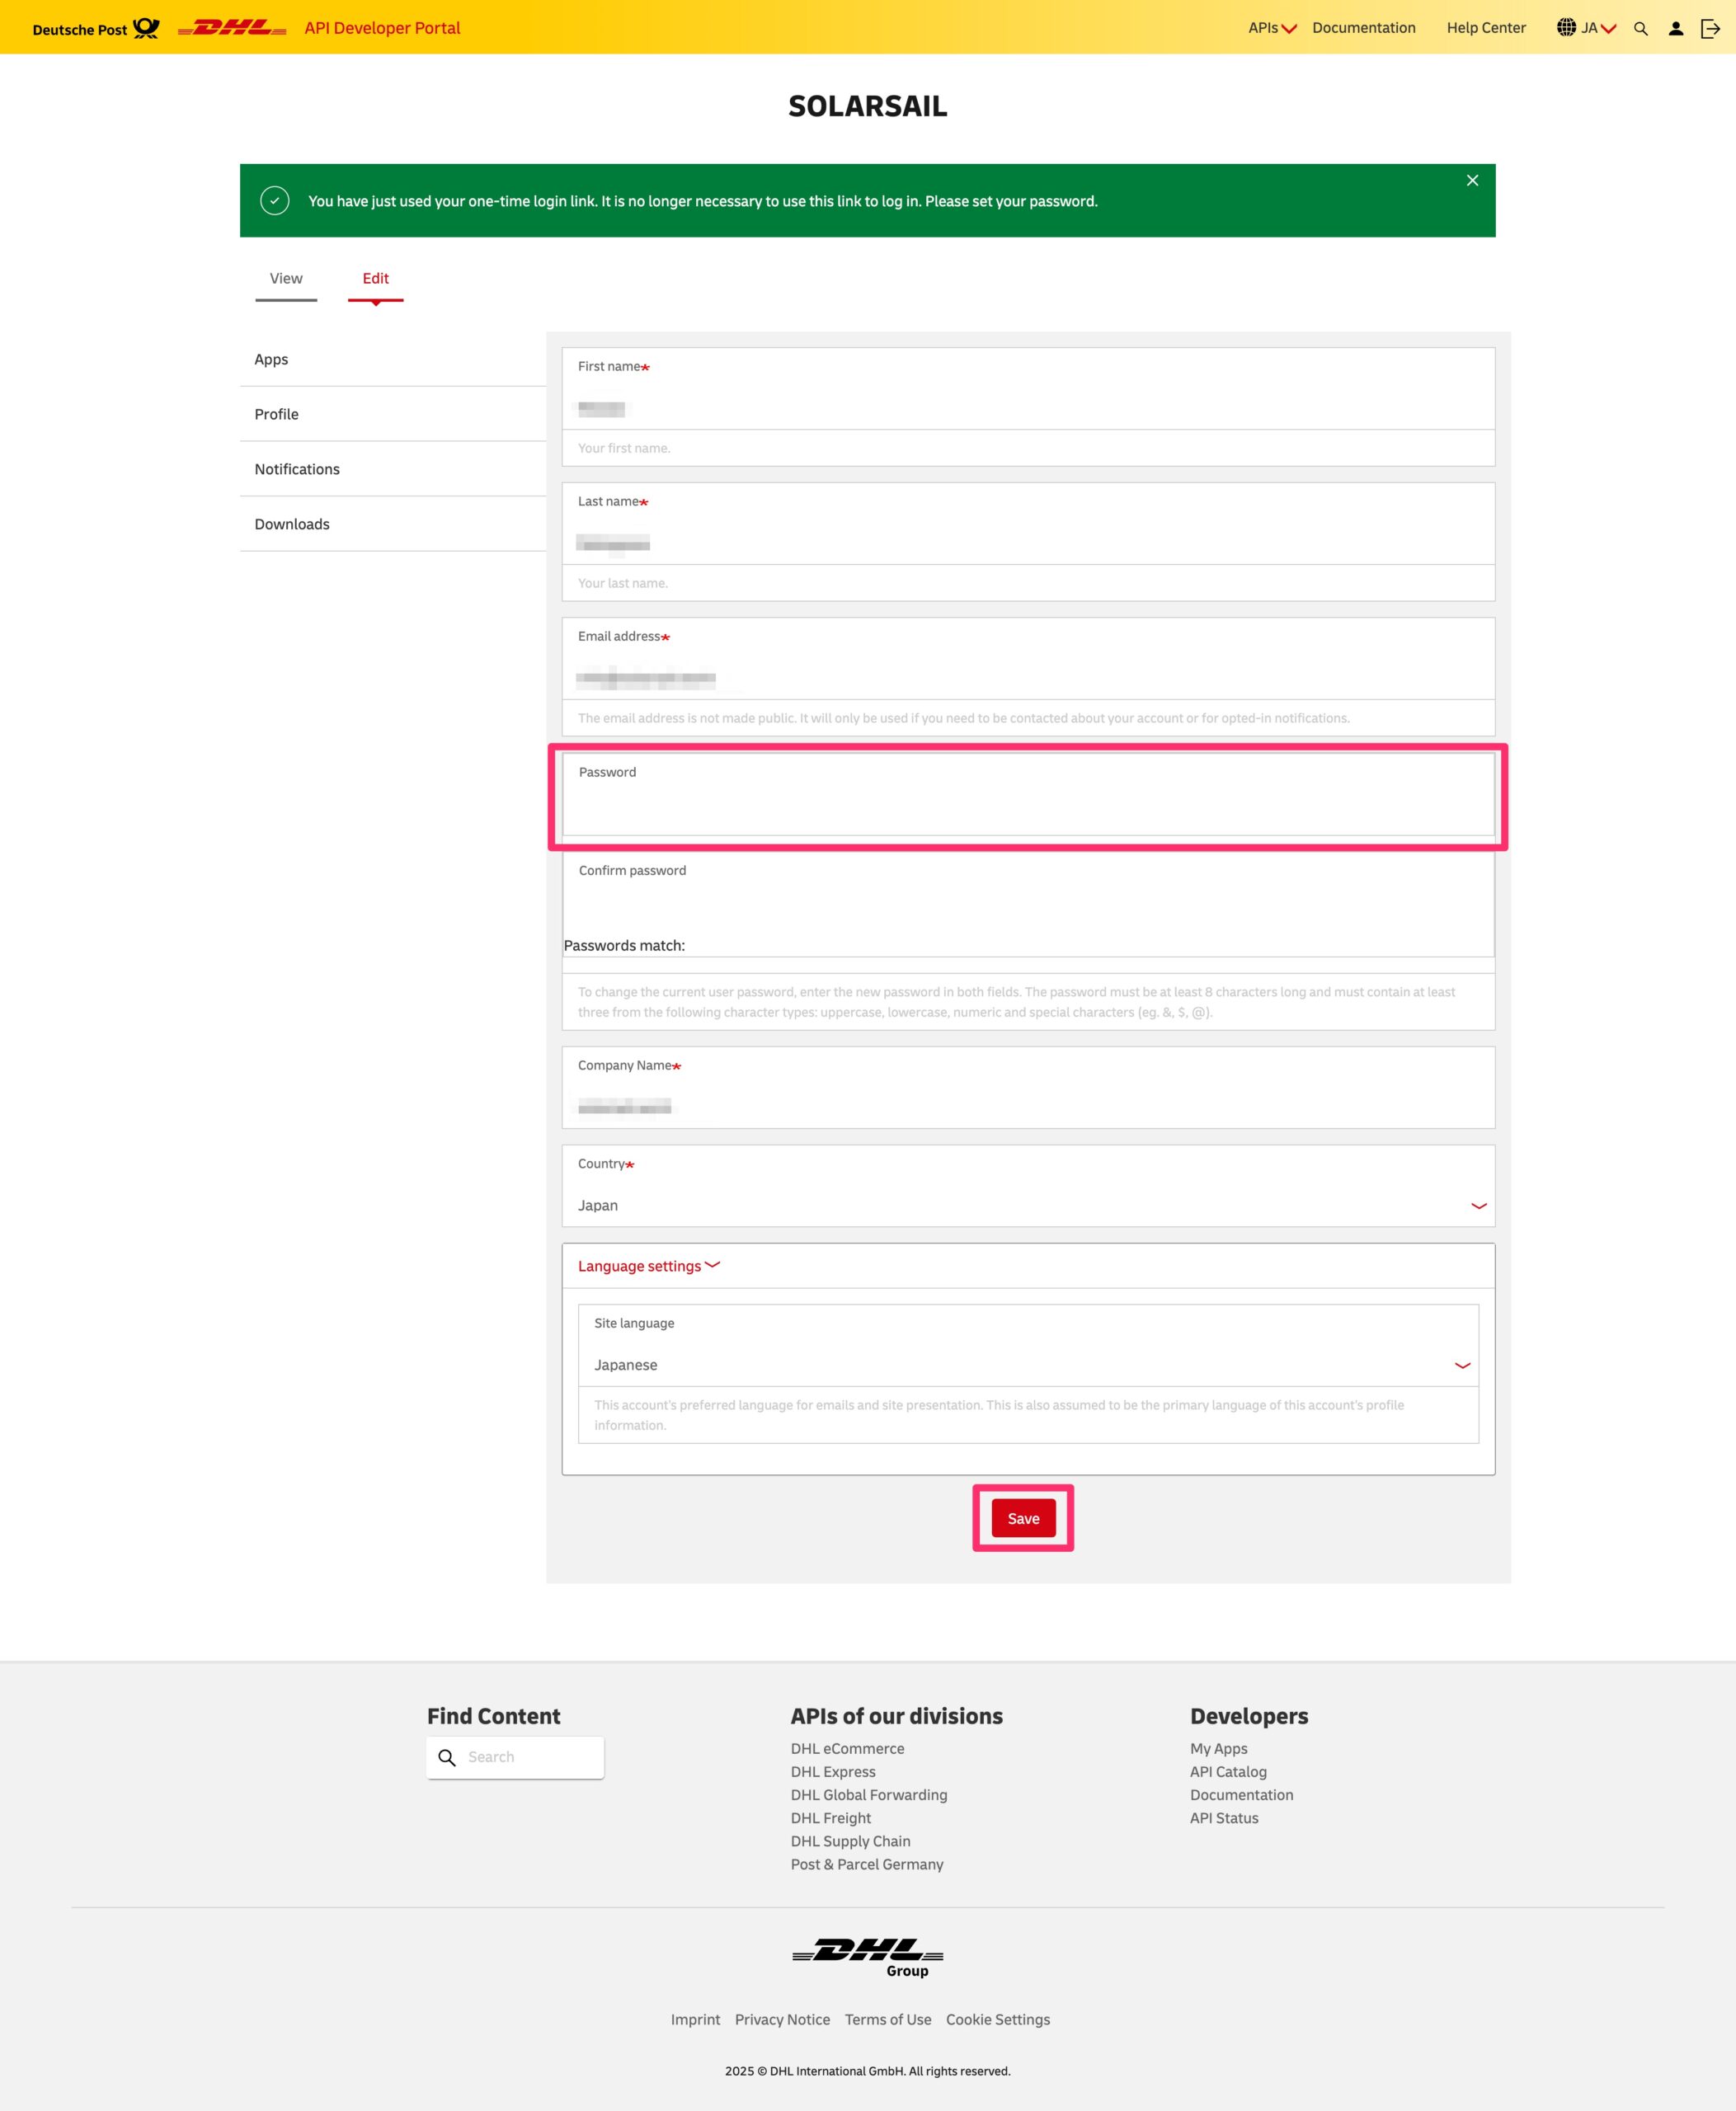1736x2111 pixels.
Task: Click the DHL logo in header
Action: point(232,28)
